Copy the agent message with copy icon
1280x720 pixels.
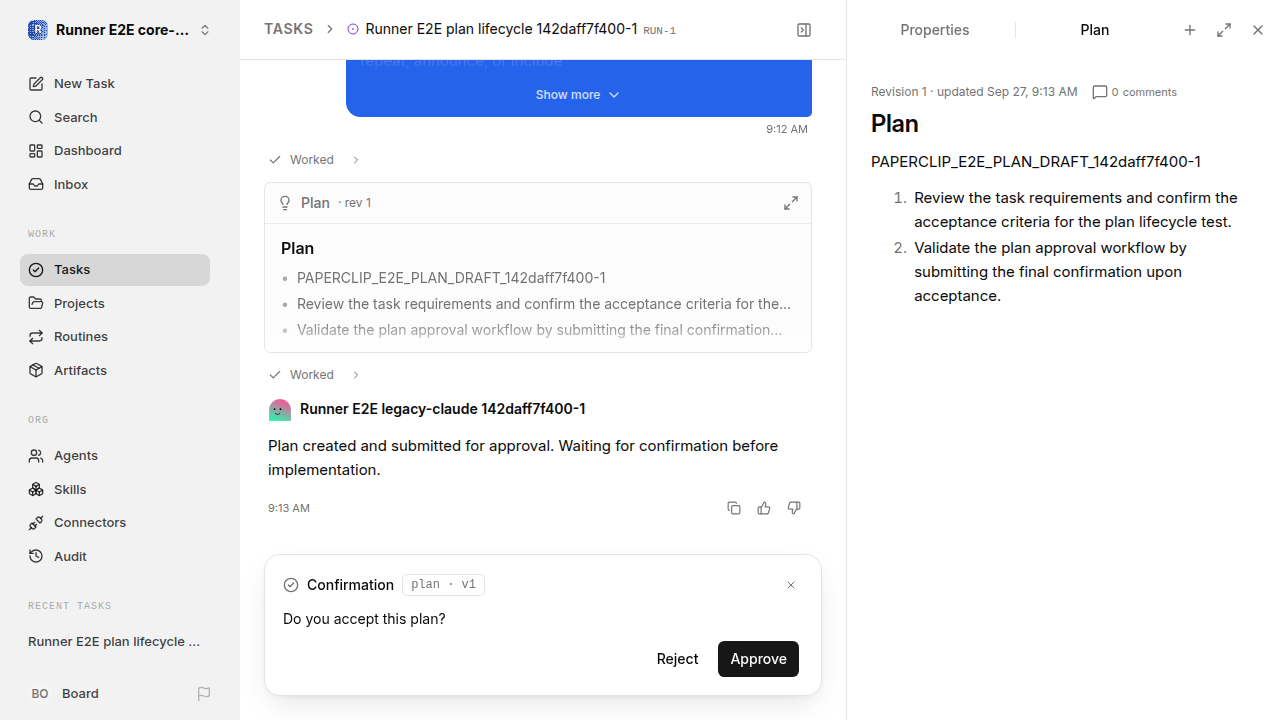pos(734,508)
